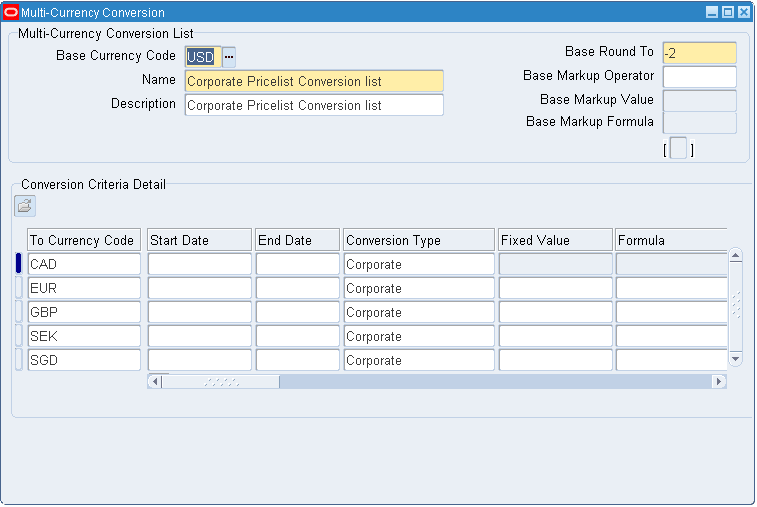Click the End Date cell for GBP

[297, 312]
